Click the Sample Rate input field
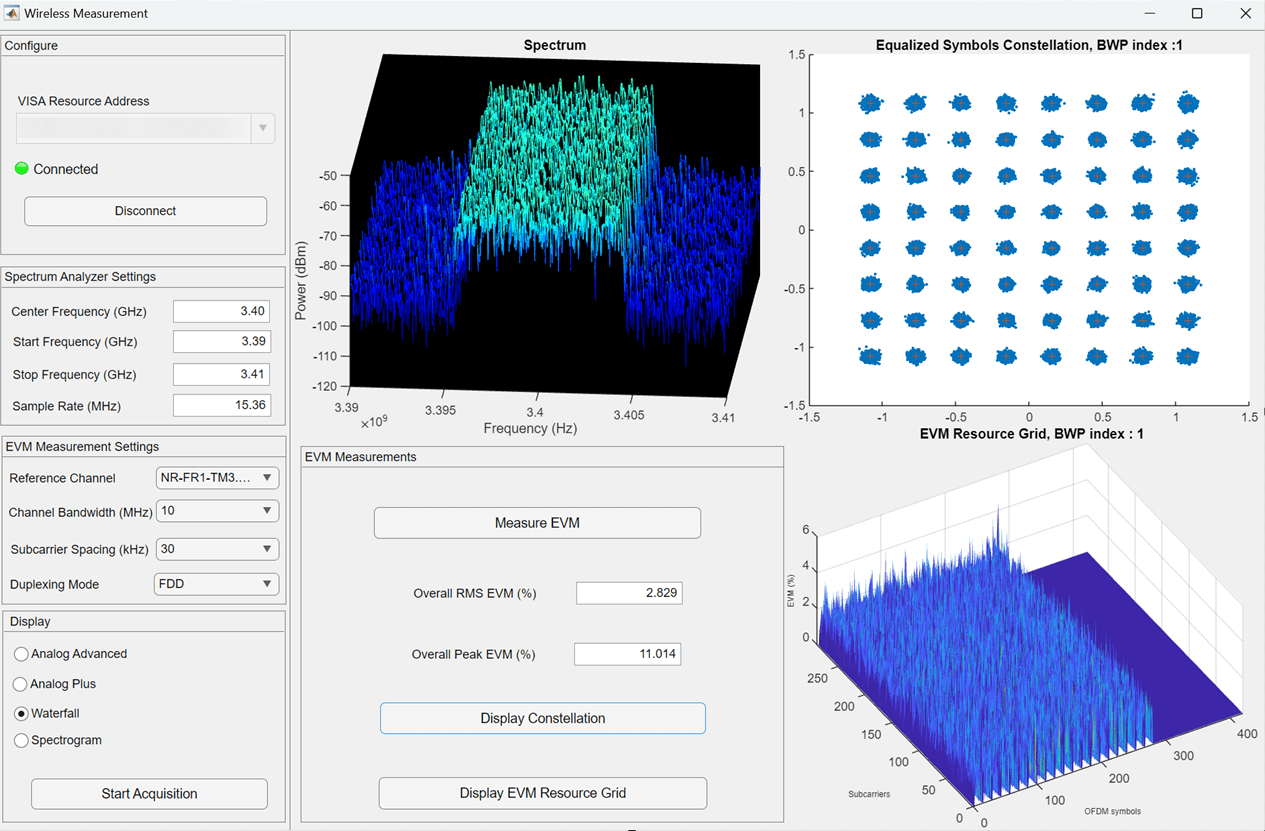Viewport: 1265px width, 831px height. pyautogui.click(x=221, y=405)
